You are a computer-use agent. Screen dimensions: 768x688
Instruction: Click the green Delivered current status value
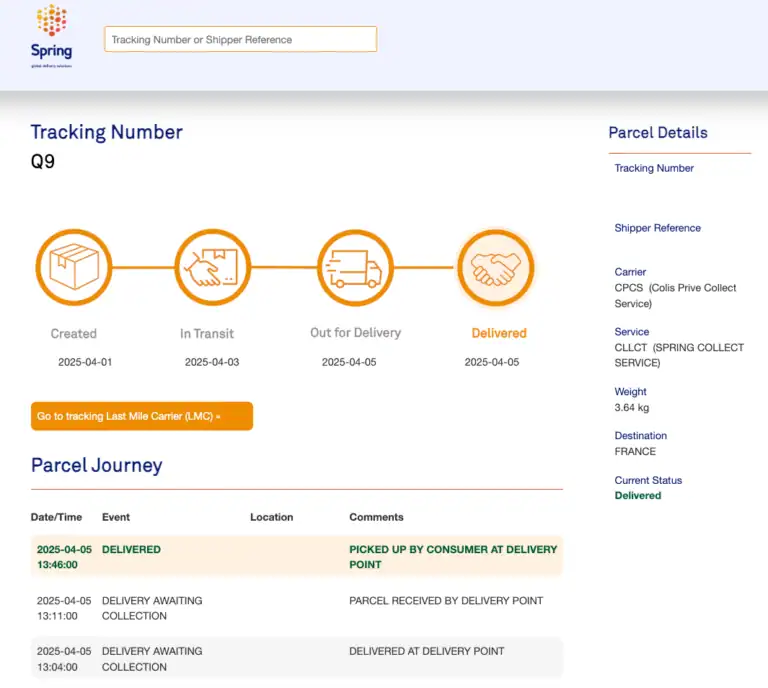637,496
